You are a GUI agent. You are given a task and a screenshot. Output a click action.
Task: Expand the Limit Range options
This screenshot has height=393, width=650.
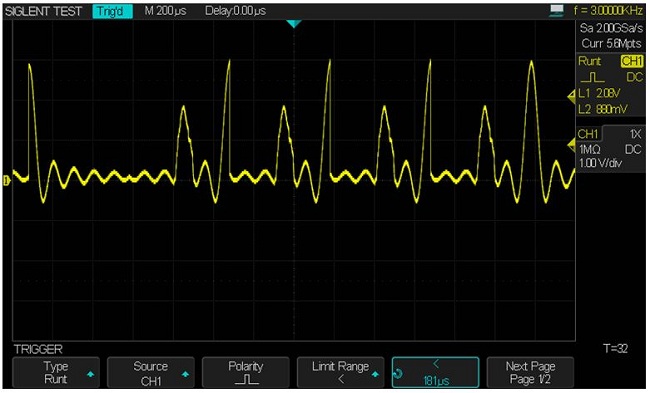340,373
